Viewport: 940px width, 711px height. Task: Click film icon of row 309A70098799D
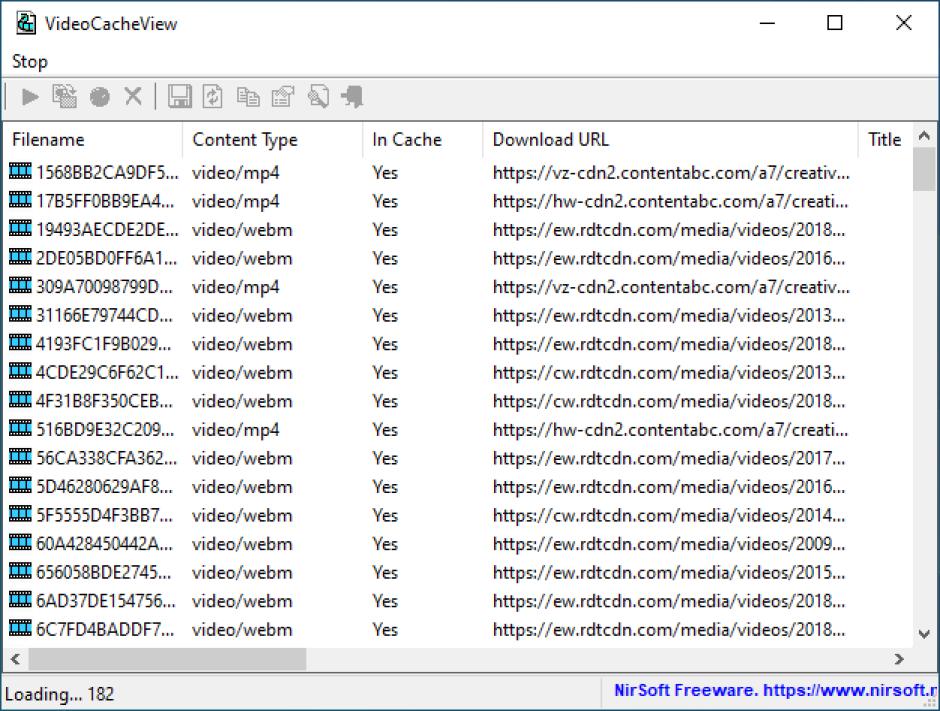[20, 285]
